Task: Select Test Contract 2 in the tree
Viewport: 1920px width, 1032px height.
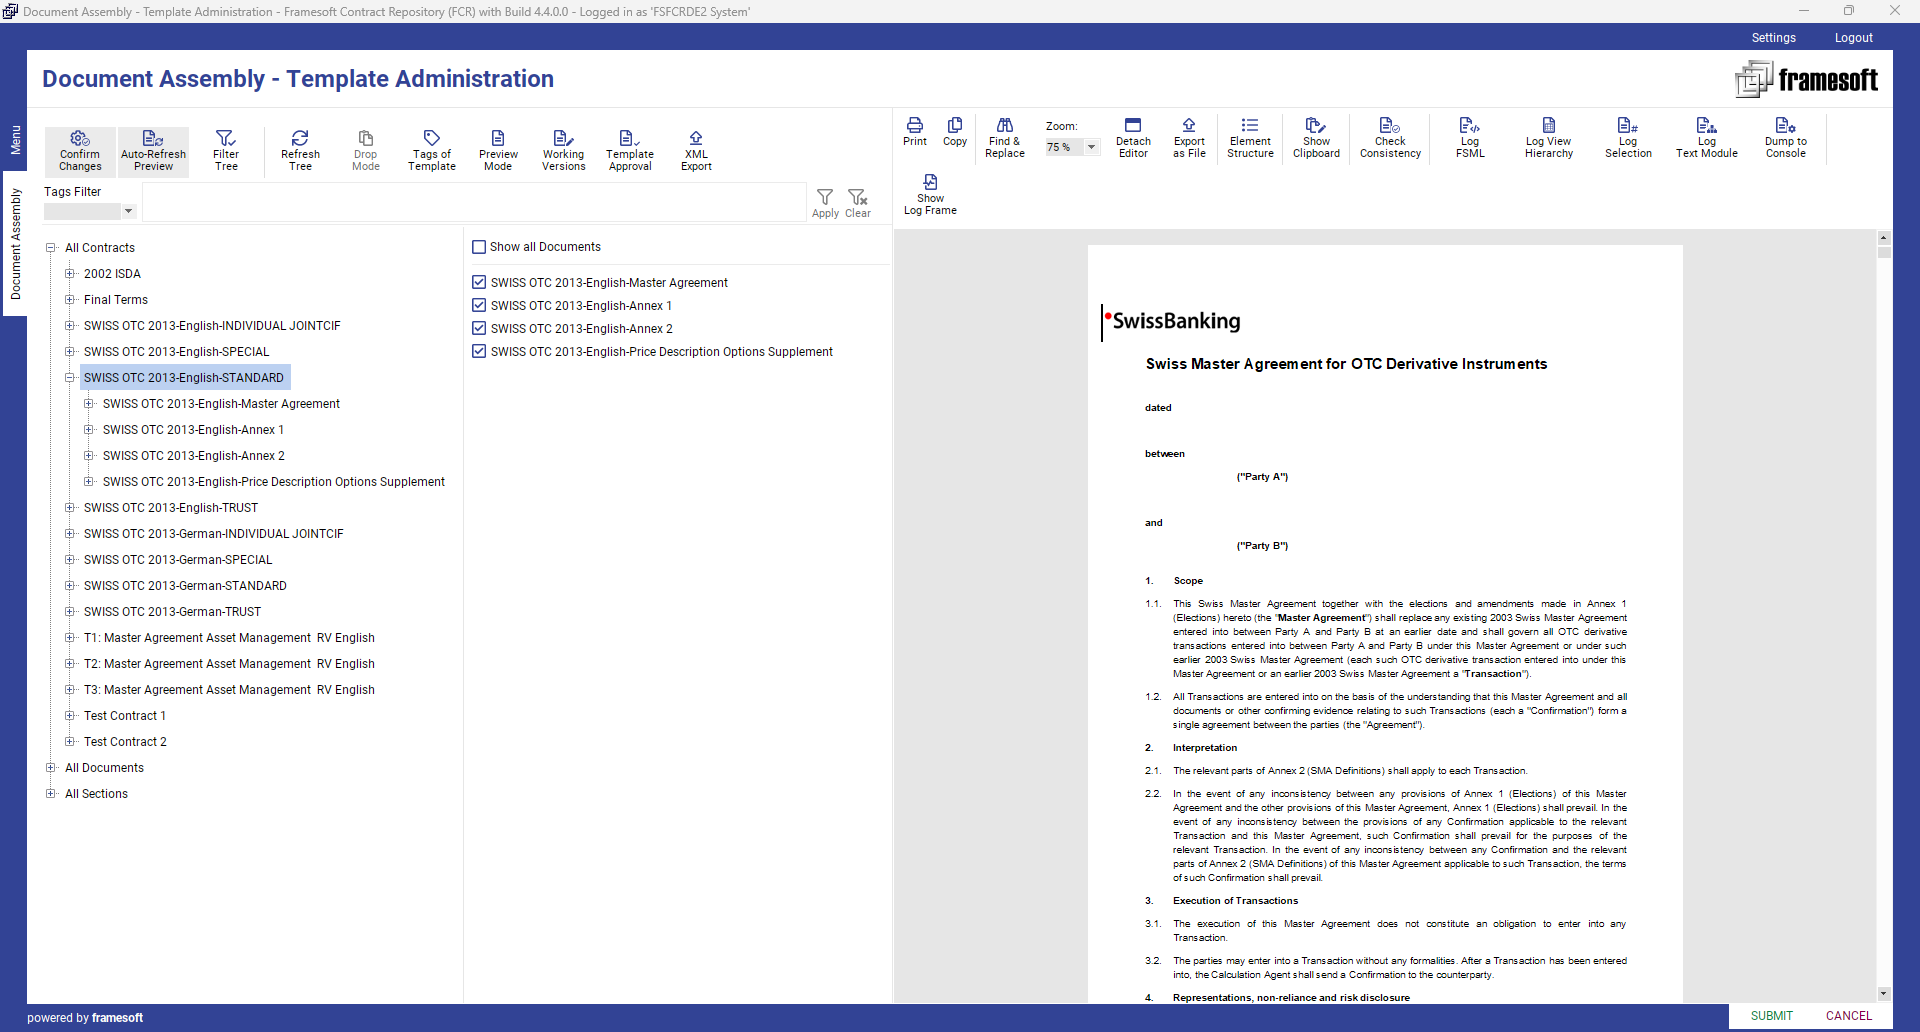Action: (125, 742)
